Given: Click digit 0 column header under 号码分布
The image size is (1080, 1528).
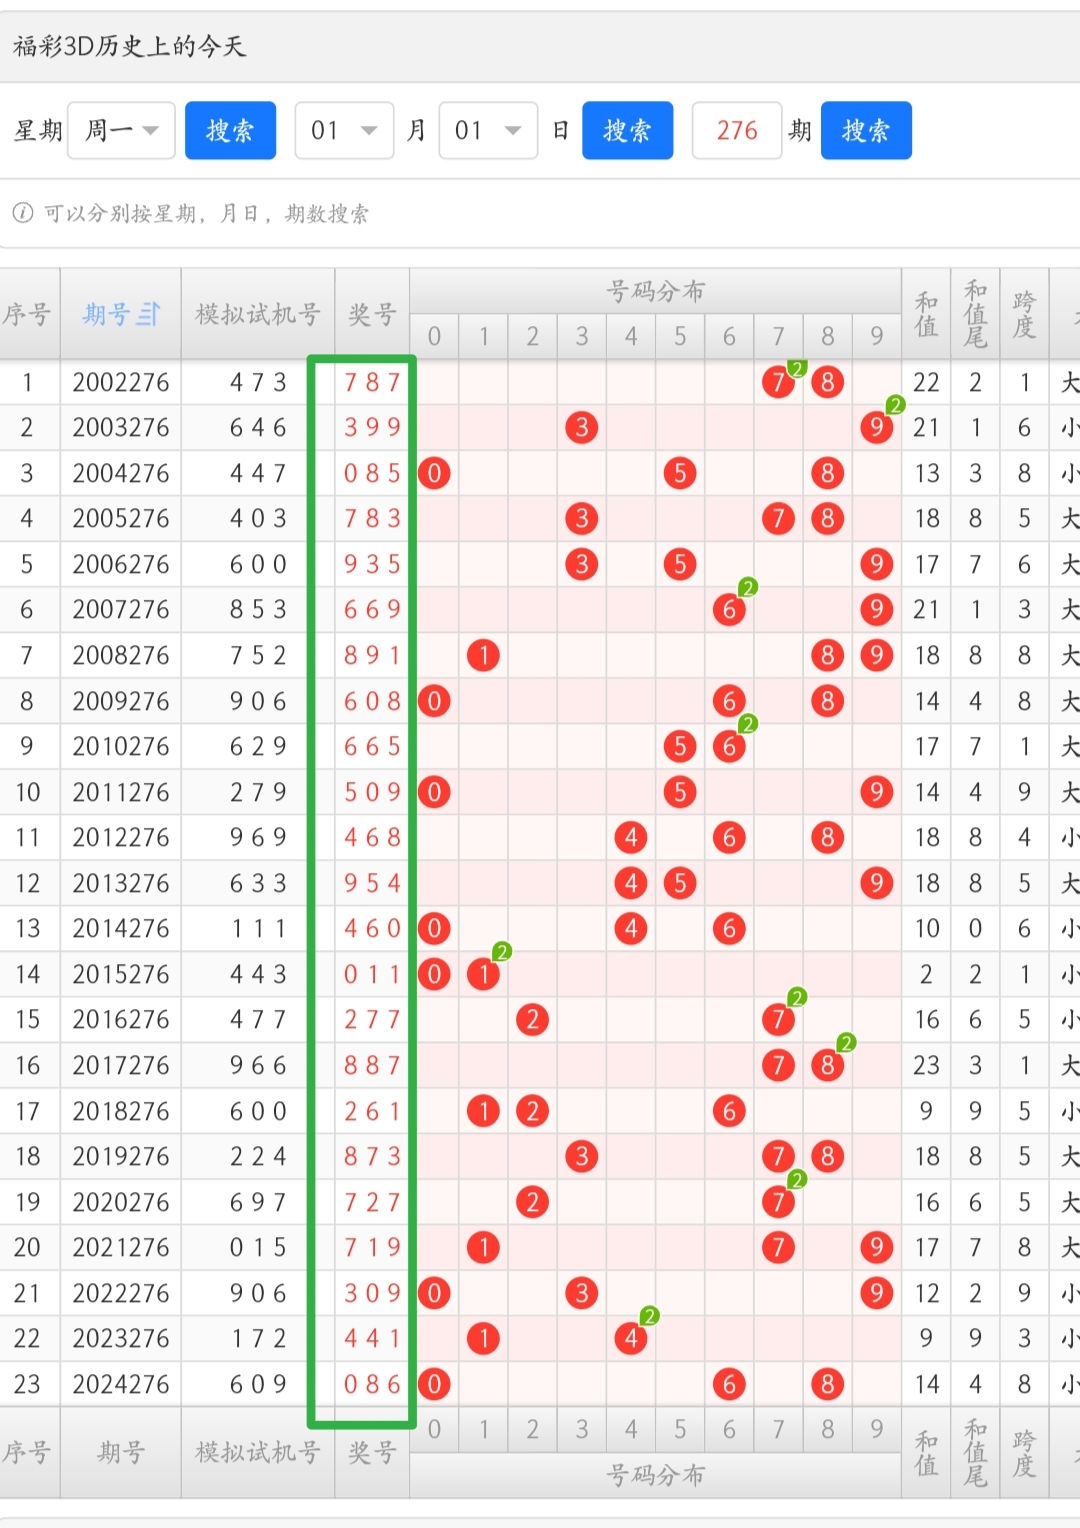Looking at the screenshot, I should pyautogui.click(x=434, y=336).
